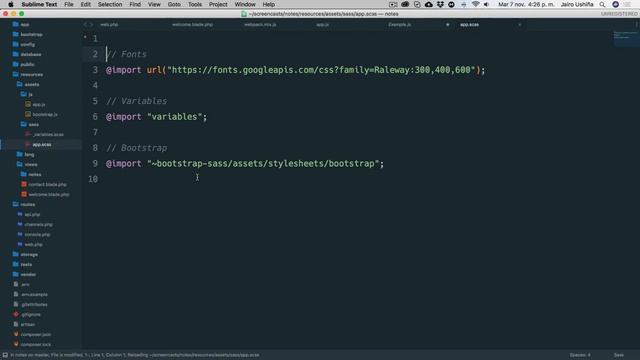Screen dimensions: 640x360
Task: Switch to the Example.js tab
Action: pos(400,24)
